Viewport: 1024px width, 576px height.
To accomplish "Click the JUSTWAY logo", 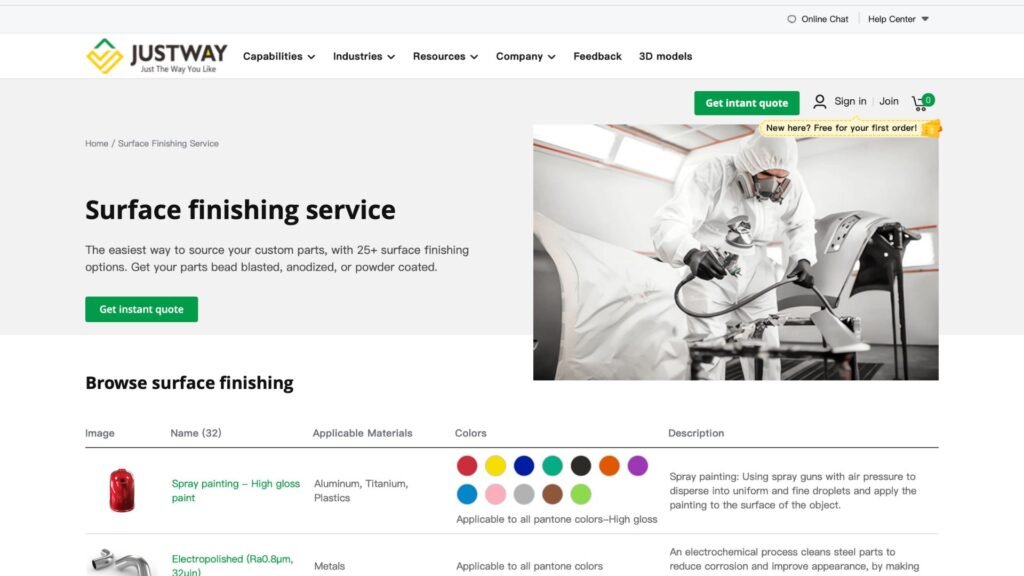I will pyautogui.click(x=157, y=56).
